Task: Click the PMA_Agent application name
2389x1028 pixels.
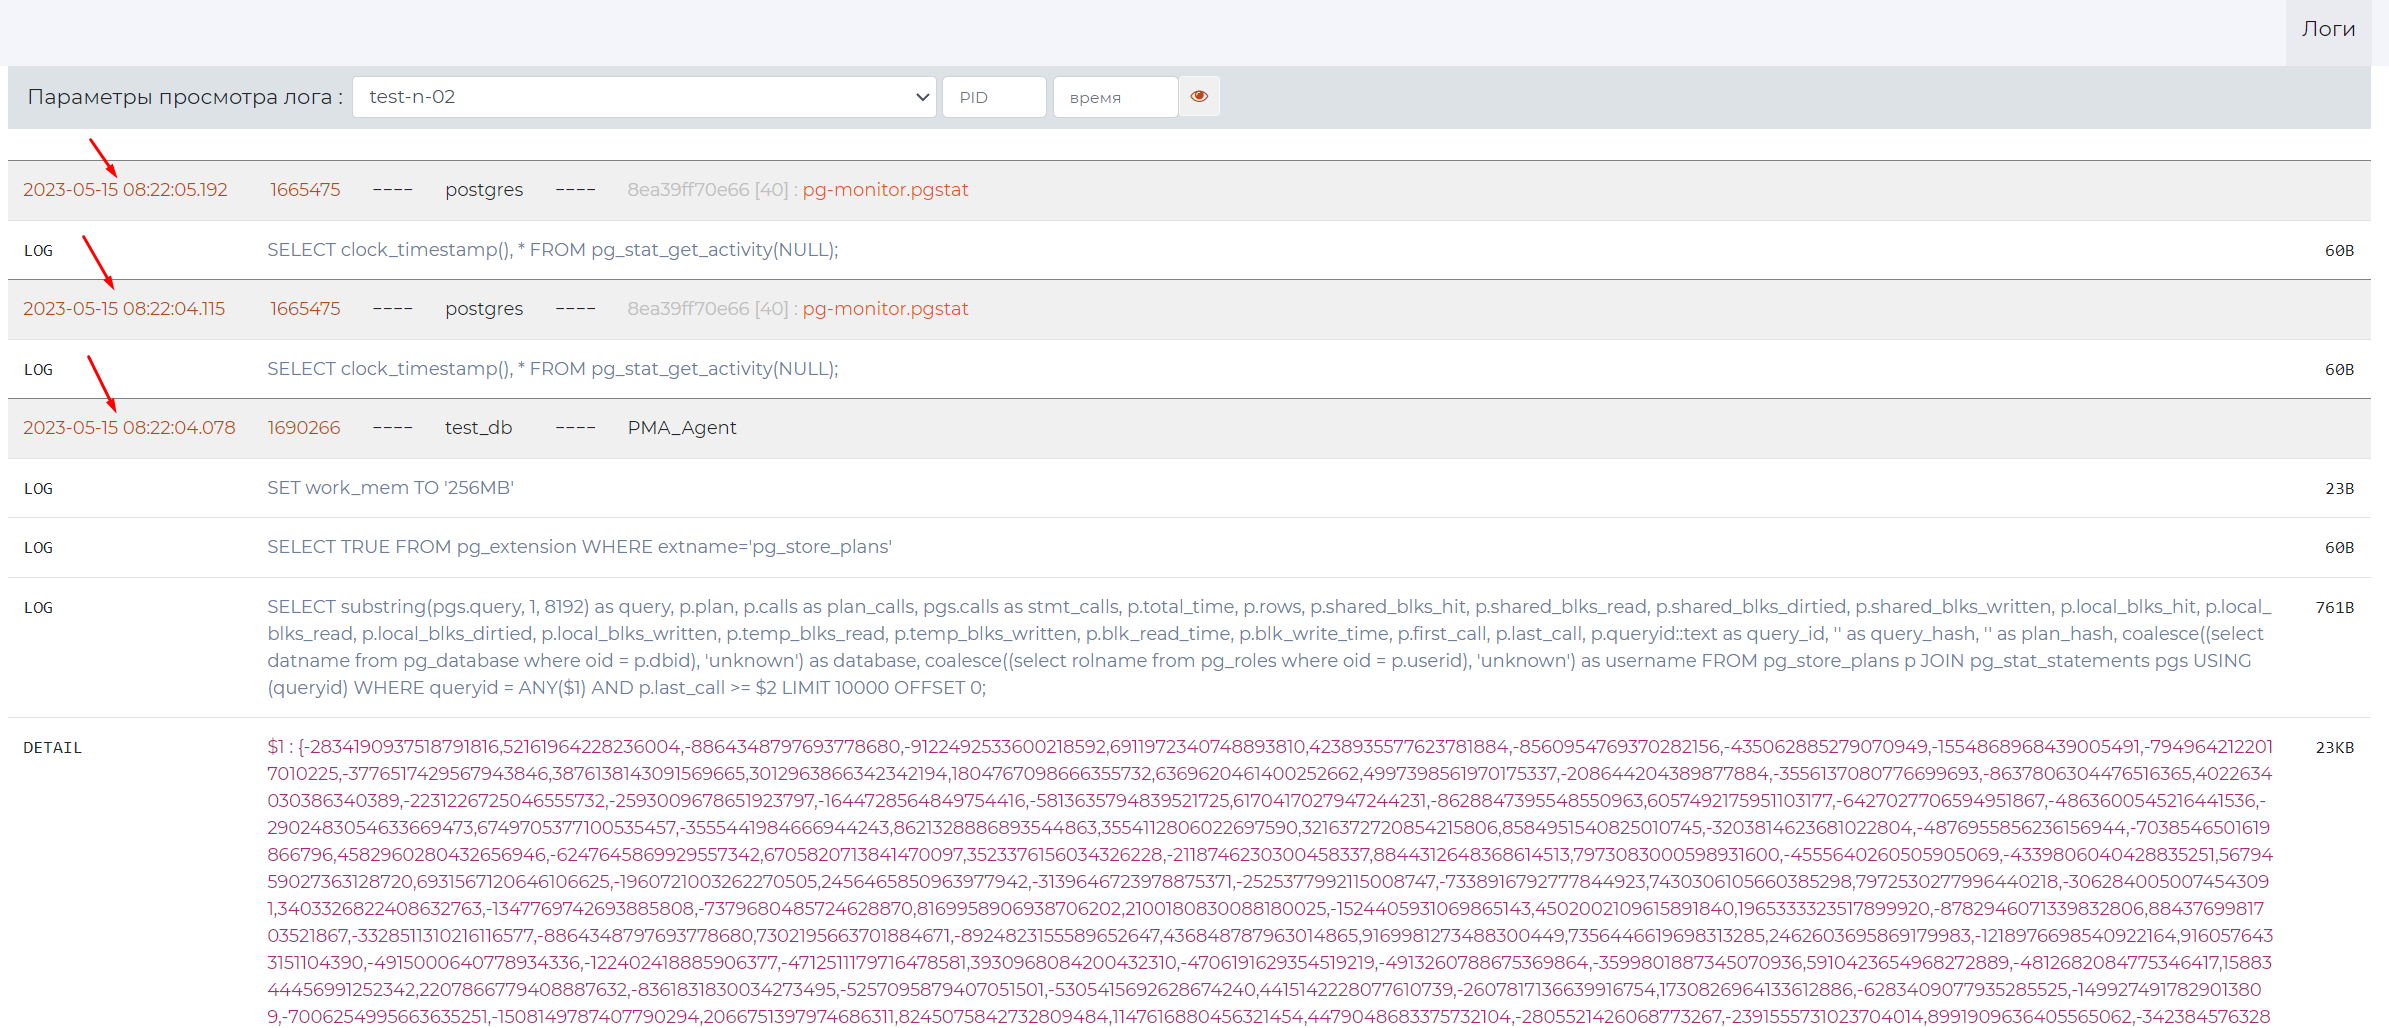Action: (x=681, y=428)
